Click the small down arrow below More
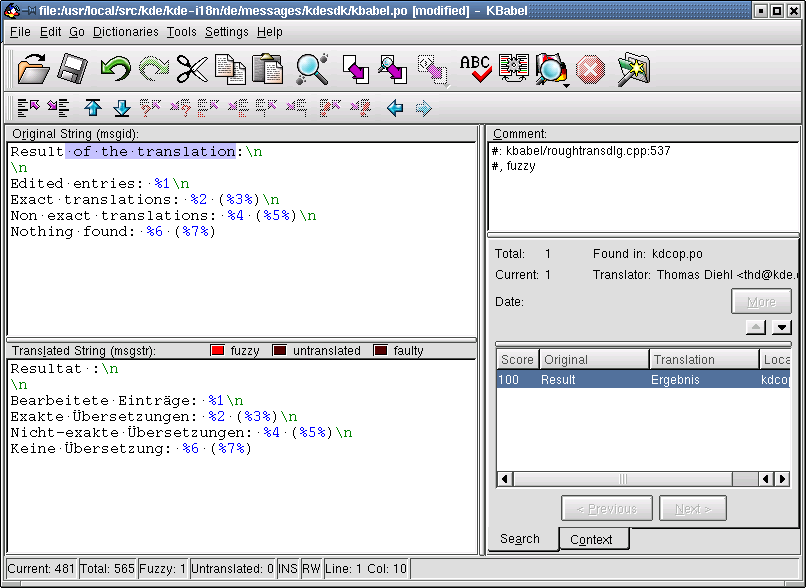 click(x=781, y=327)
